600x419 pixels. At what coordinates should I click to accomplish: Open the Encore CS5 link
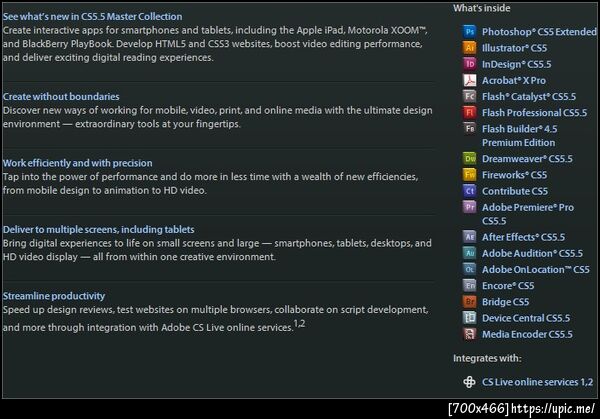coord(508,286)
